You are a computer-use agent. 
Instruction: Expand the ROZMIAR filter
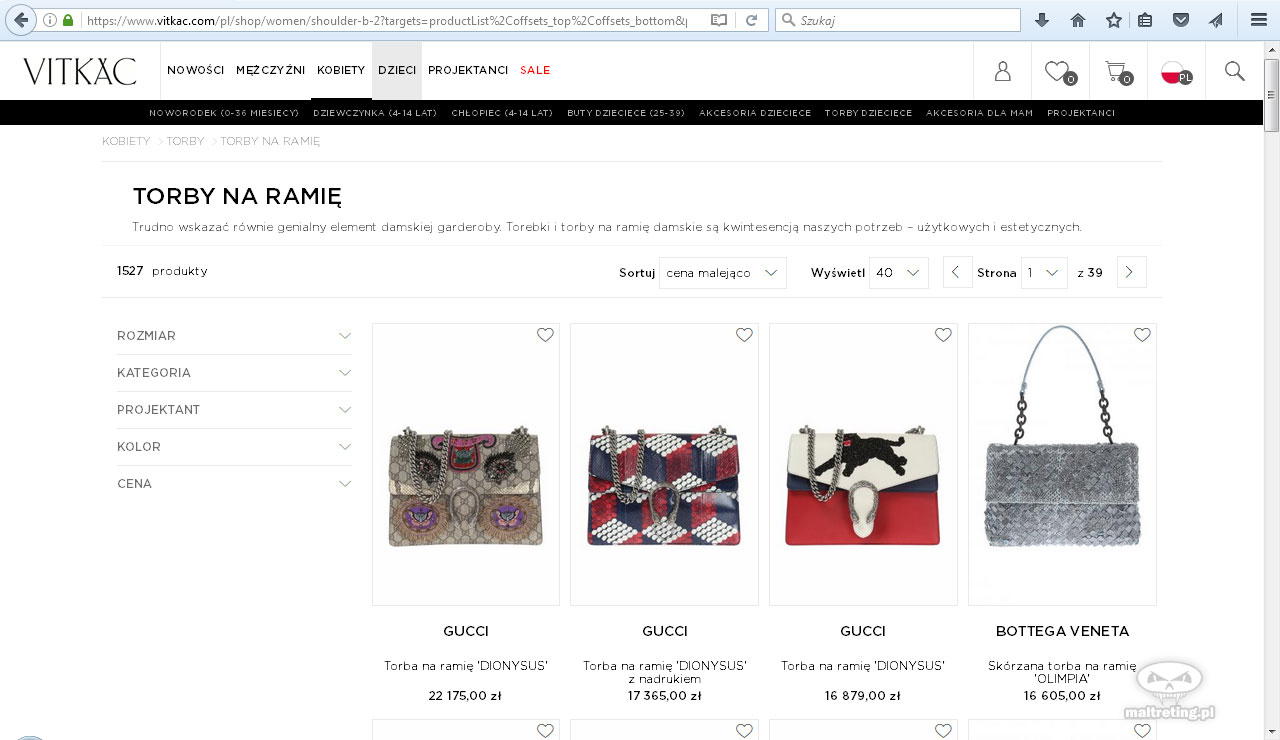(234, 336)
